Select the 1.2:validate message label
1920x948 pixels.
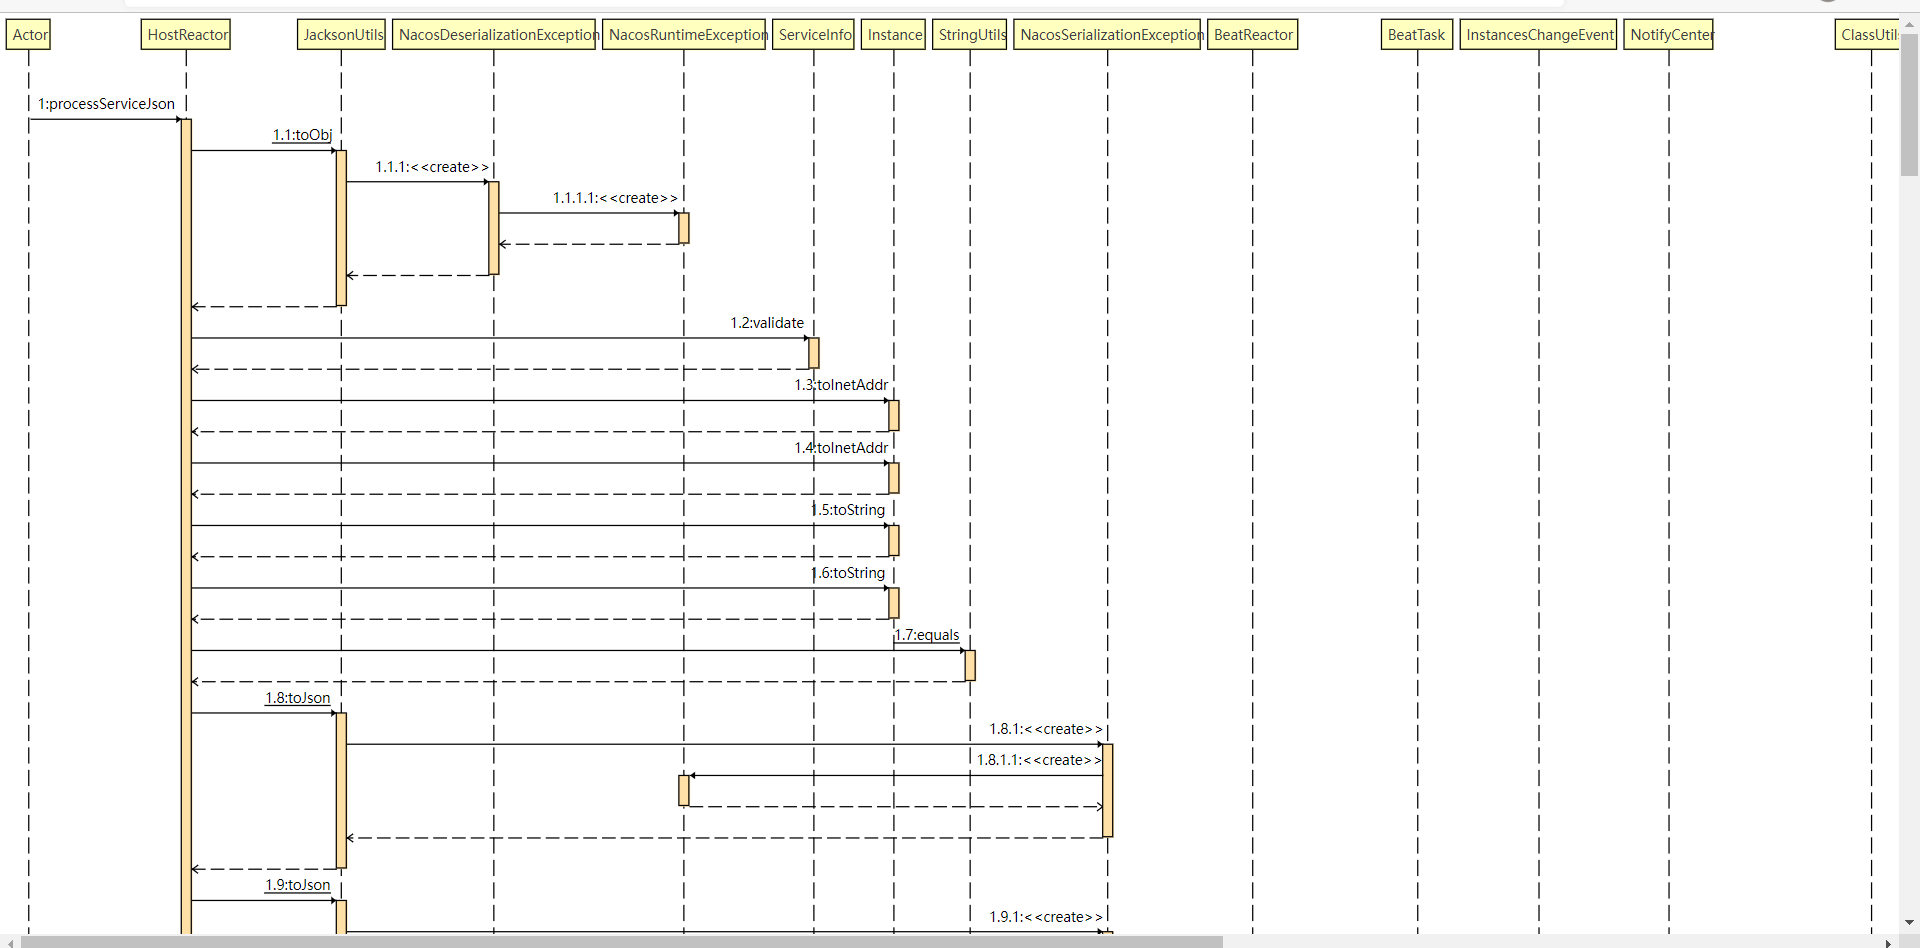coord(766,322)
